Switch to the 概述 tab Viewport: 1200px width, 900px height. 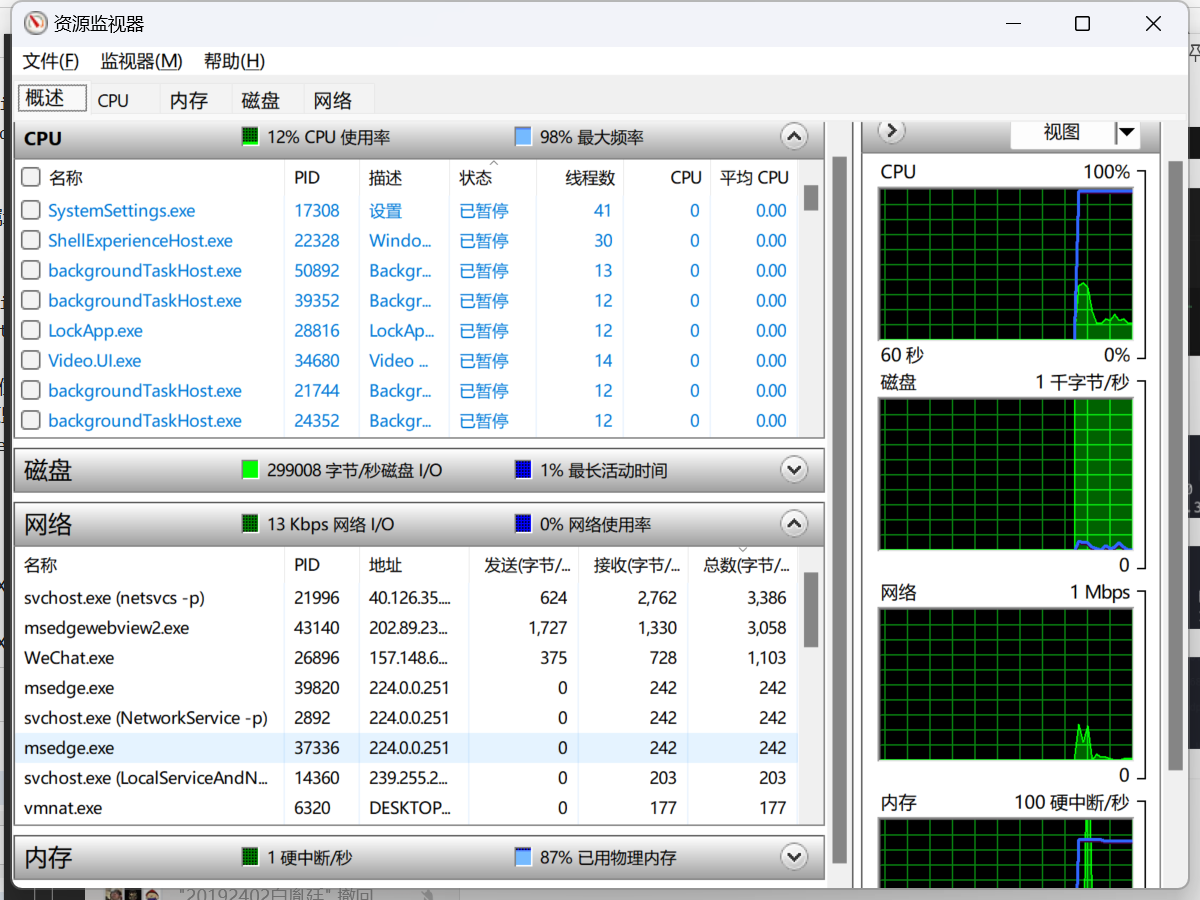point(53,98)
